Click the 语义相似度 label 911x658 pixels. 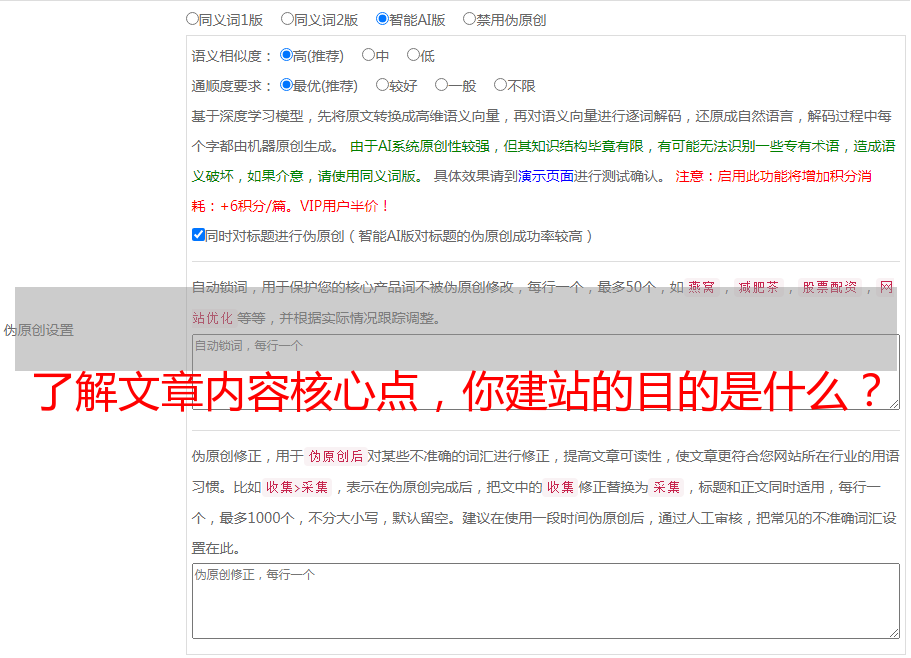(231, 56)
